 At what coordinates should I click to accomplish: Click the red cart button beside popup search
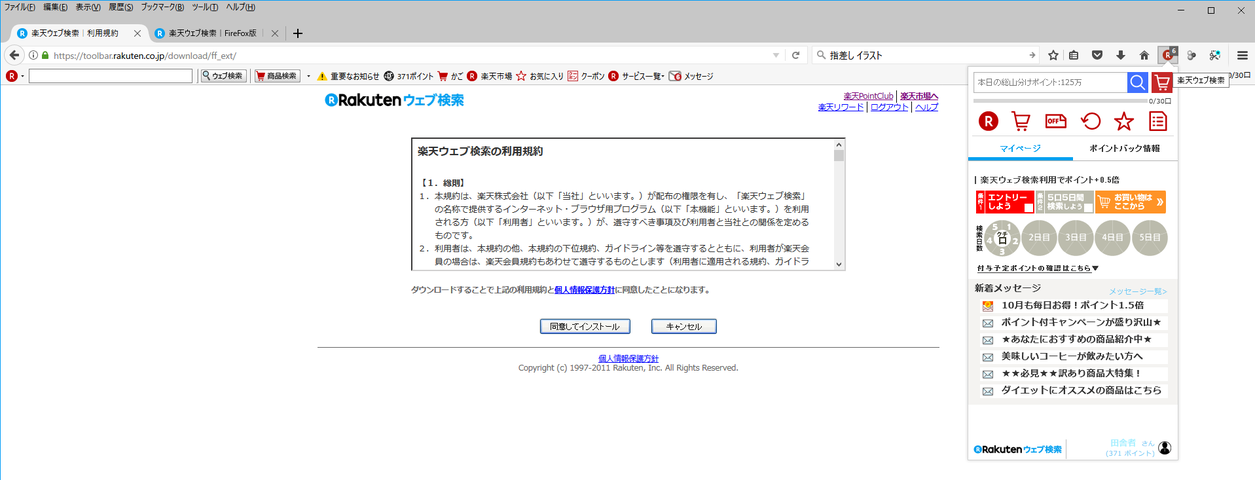[1161, 82]
